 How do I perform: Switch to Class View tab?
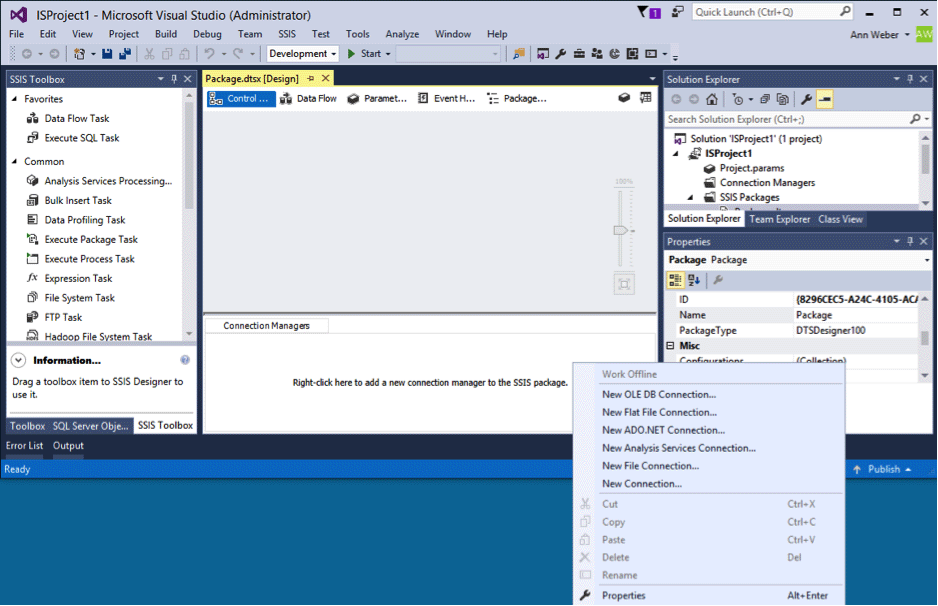tap(840, 220)
